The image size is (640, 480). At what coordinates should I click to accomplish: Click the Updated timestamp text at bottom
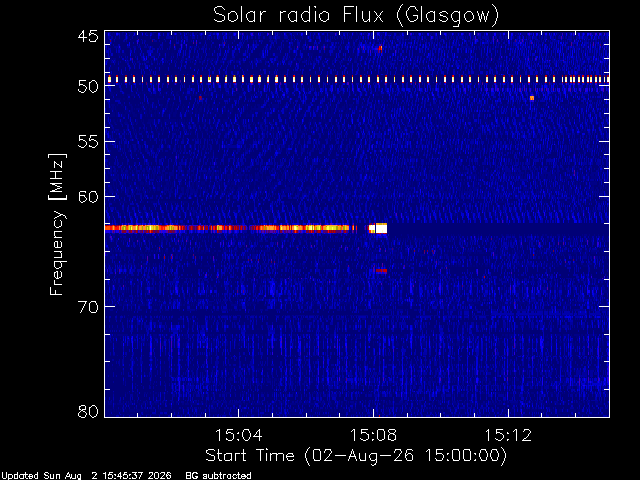[86, 476]
